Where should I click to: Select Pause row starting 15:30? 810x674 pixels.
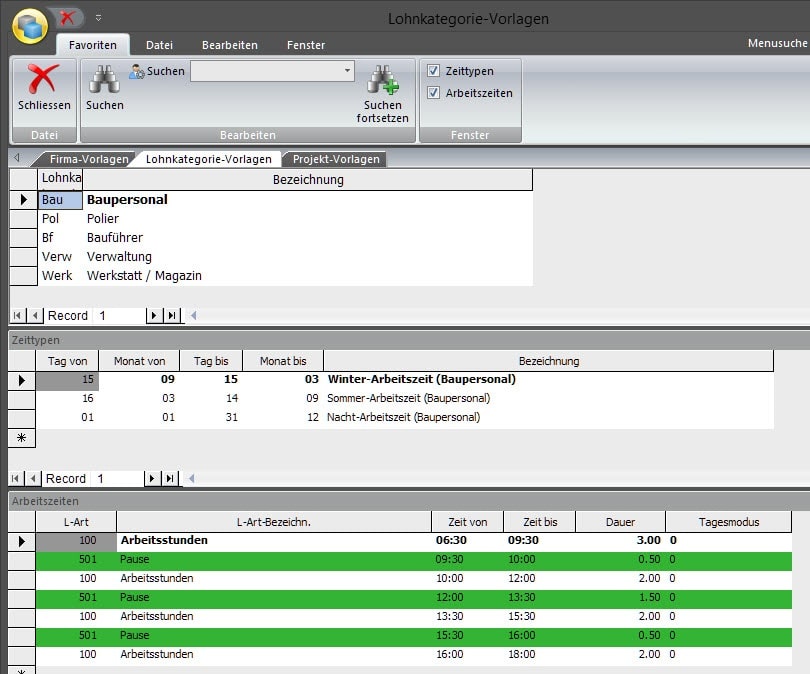tap(414, 635)
